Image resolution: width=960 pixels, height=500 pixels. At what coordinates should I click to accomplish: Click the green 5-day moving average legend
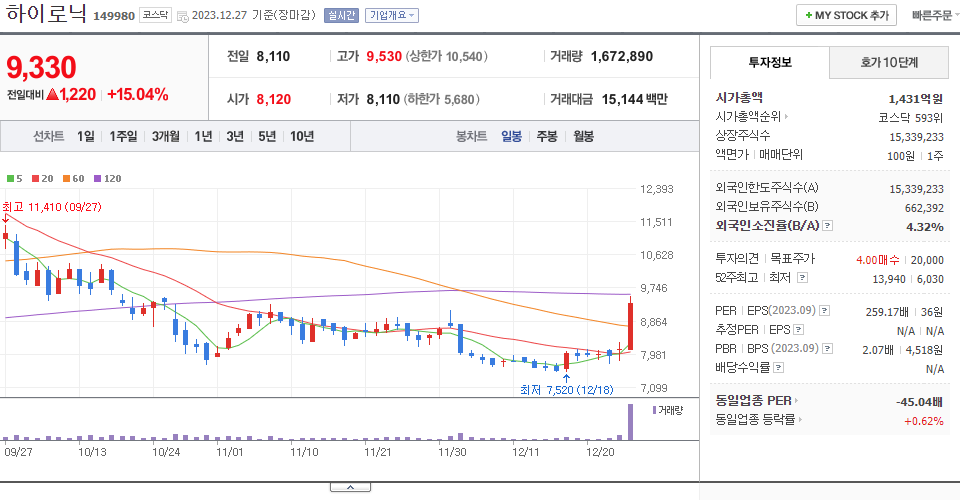coord(14,179)
